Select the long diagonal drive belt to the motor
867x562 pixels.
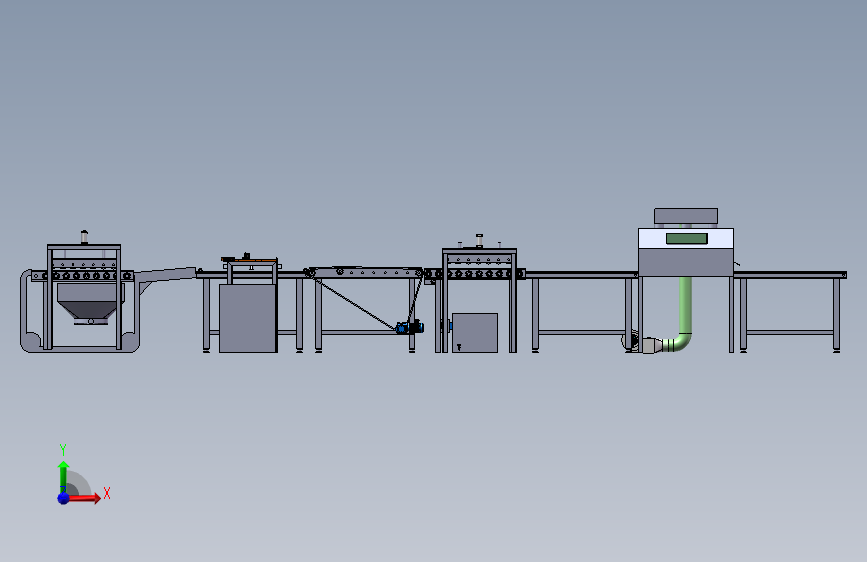(x=354, y=303)
